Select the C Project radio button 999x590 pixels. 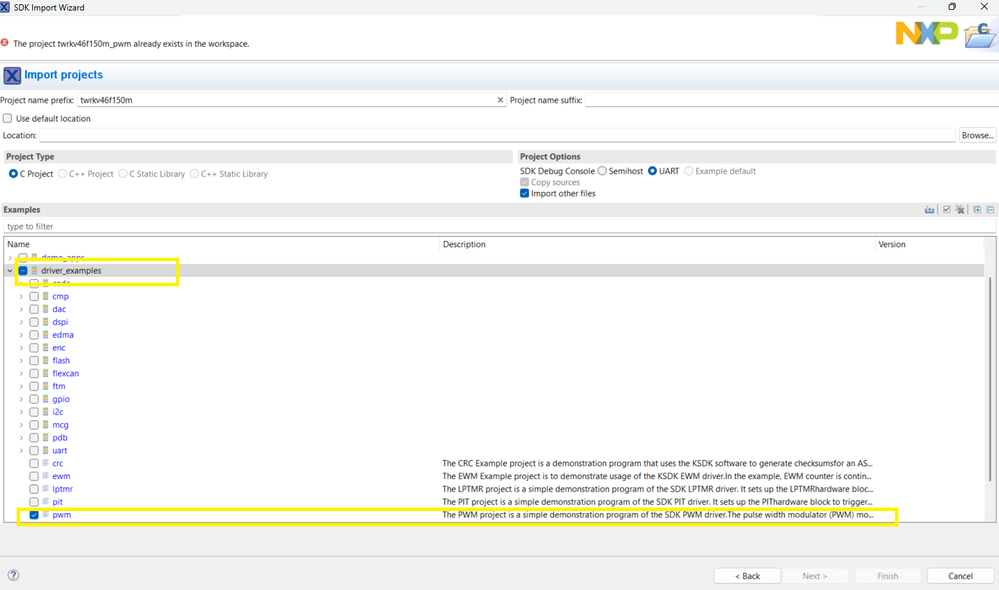(x=13, y=174)
